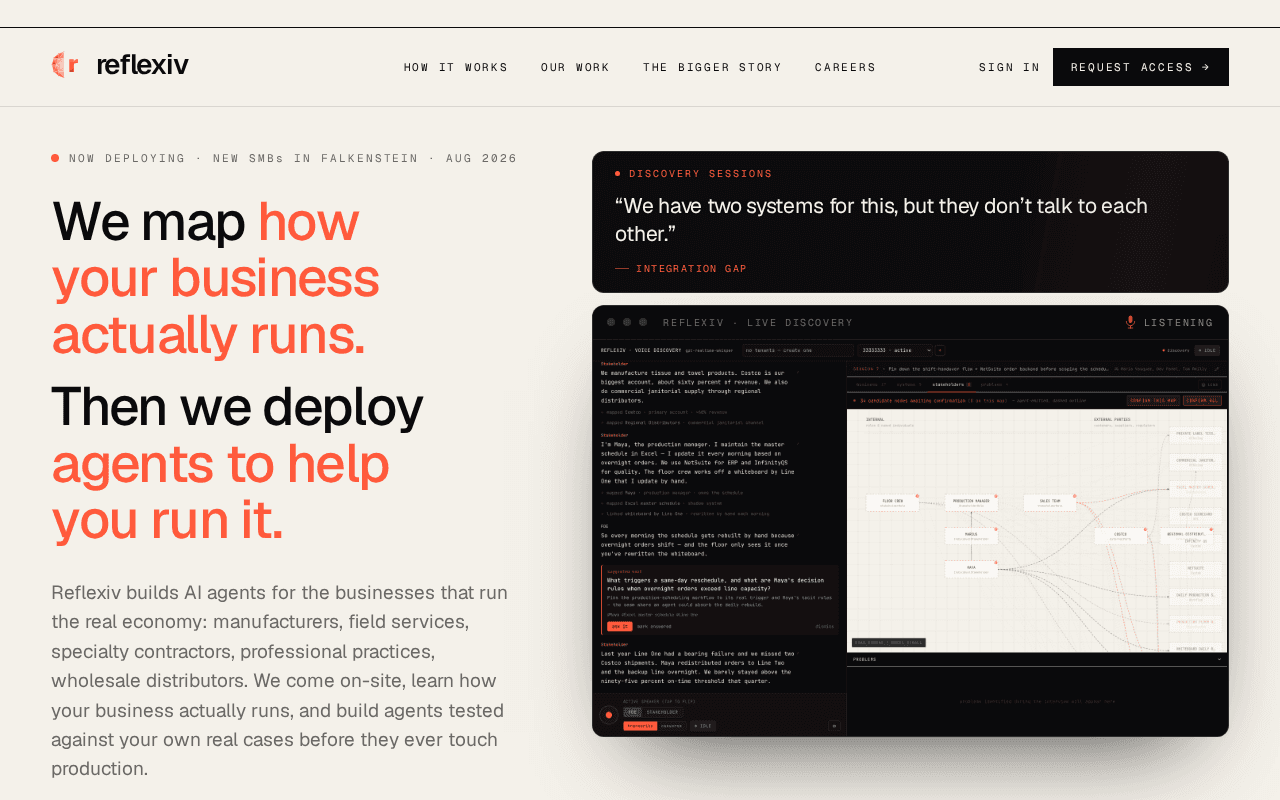
Task: Visit the CAREERS nav link
Action: [845, 68]
